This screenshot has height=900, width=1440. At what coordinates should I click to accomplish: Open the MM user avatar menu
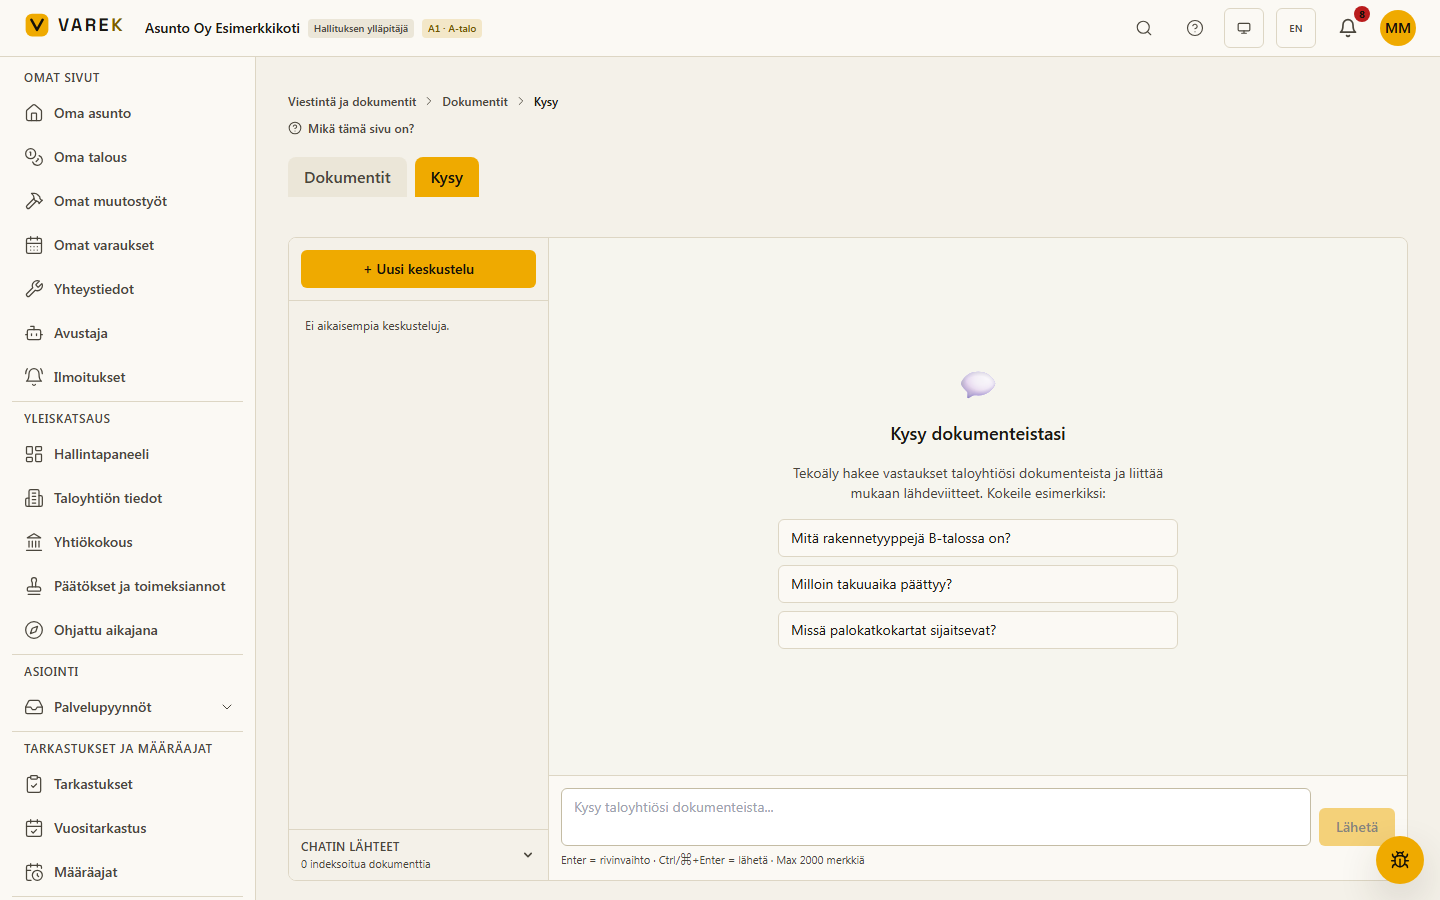coord(1398,28)
